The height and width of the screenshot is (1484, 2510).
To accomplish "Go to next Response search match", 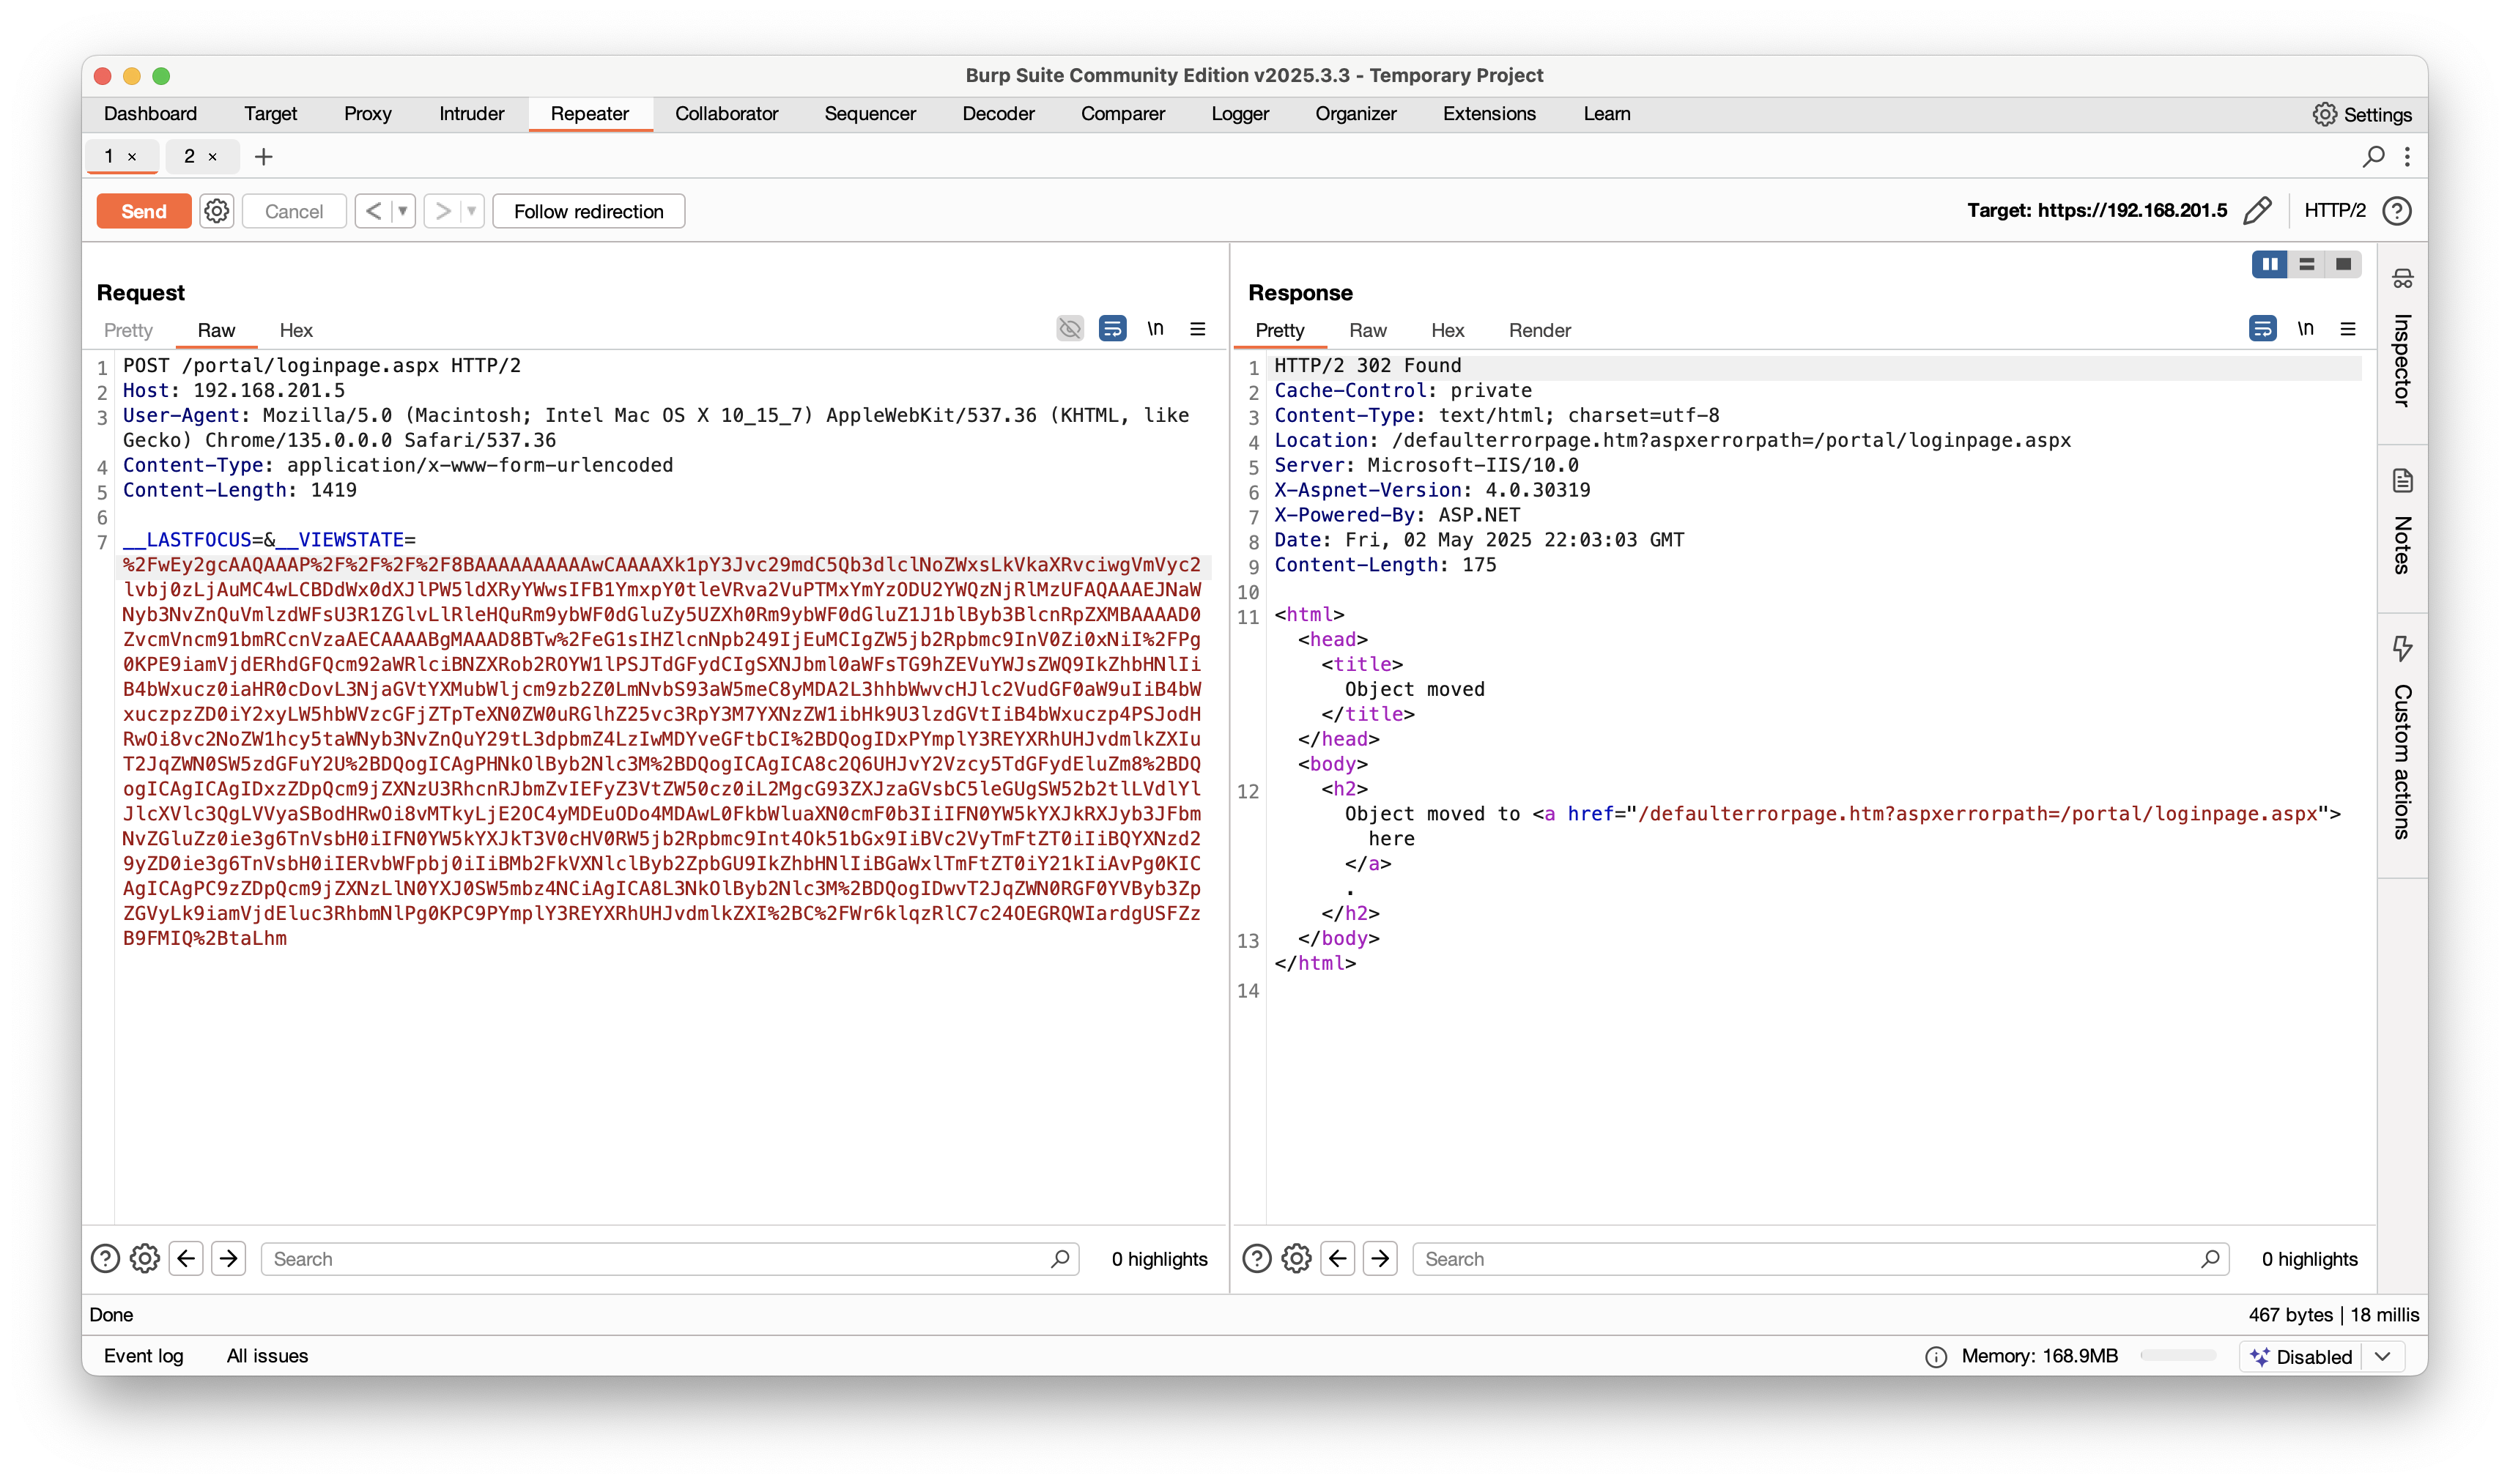I will pyautogui.click(x=1380, y=1259).
